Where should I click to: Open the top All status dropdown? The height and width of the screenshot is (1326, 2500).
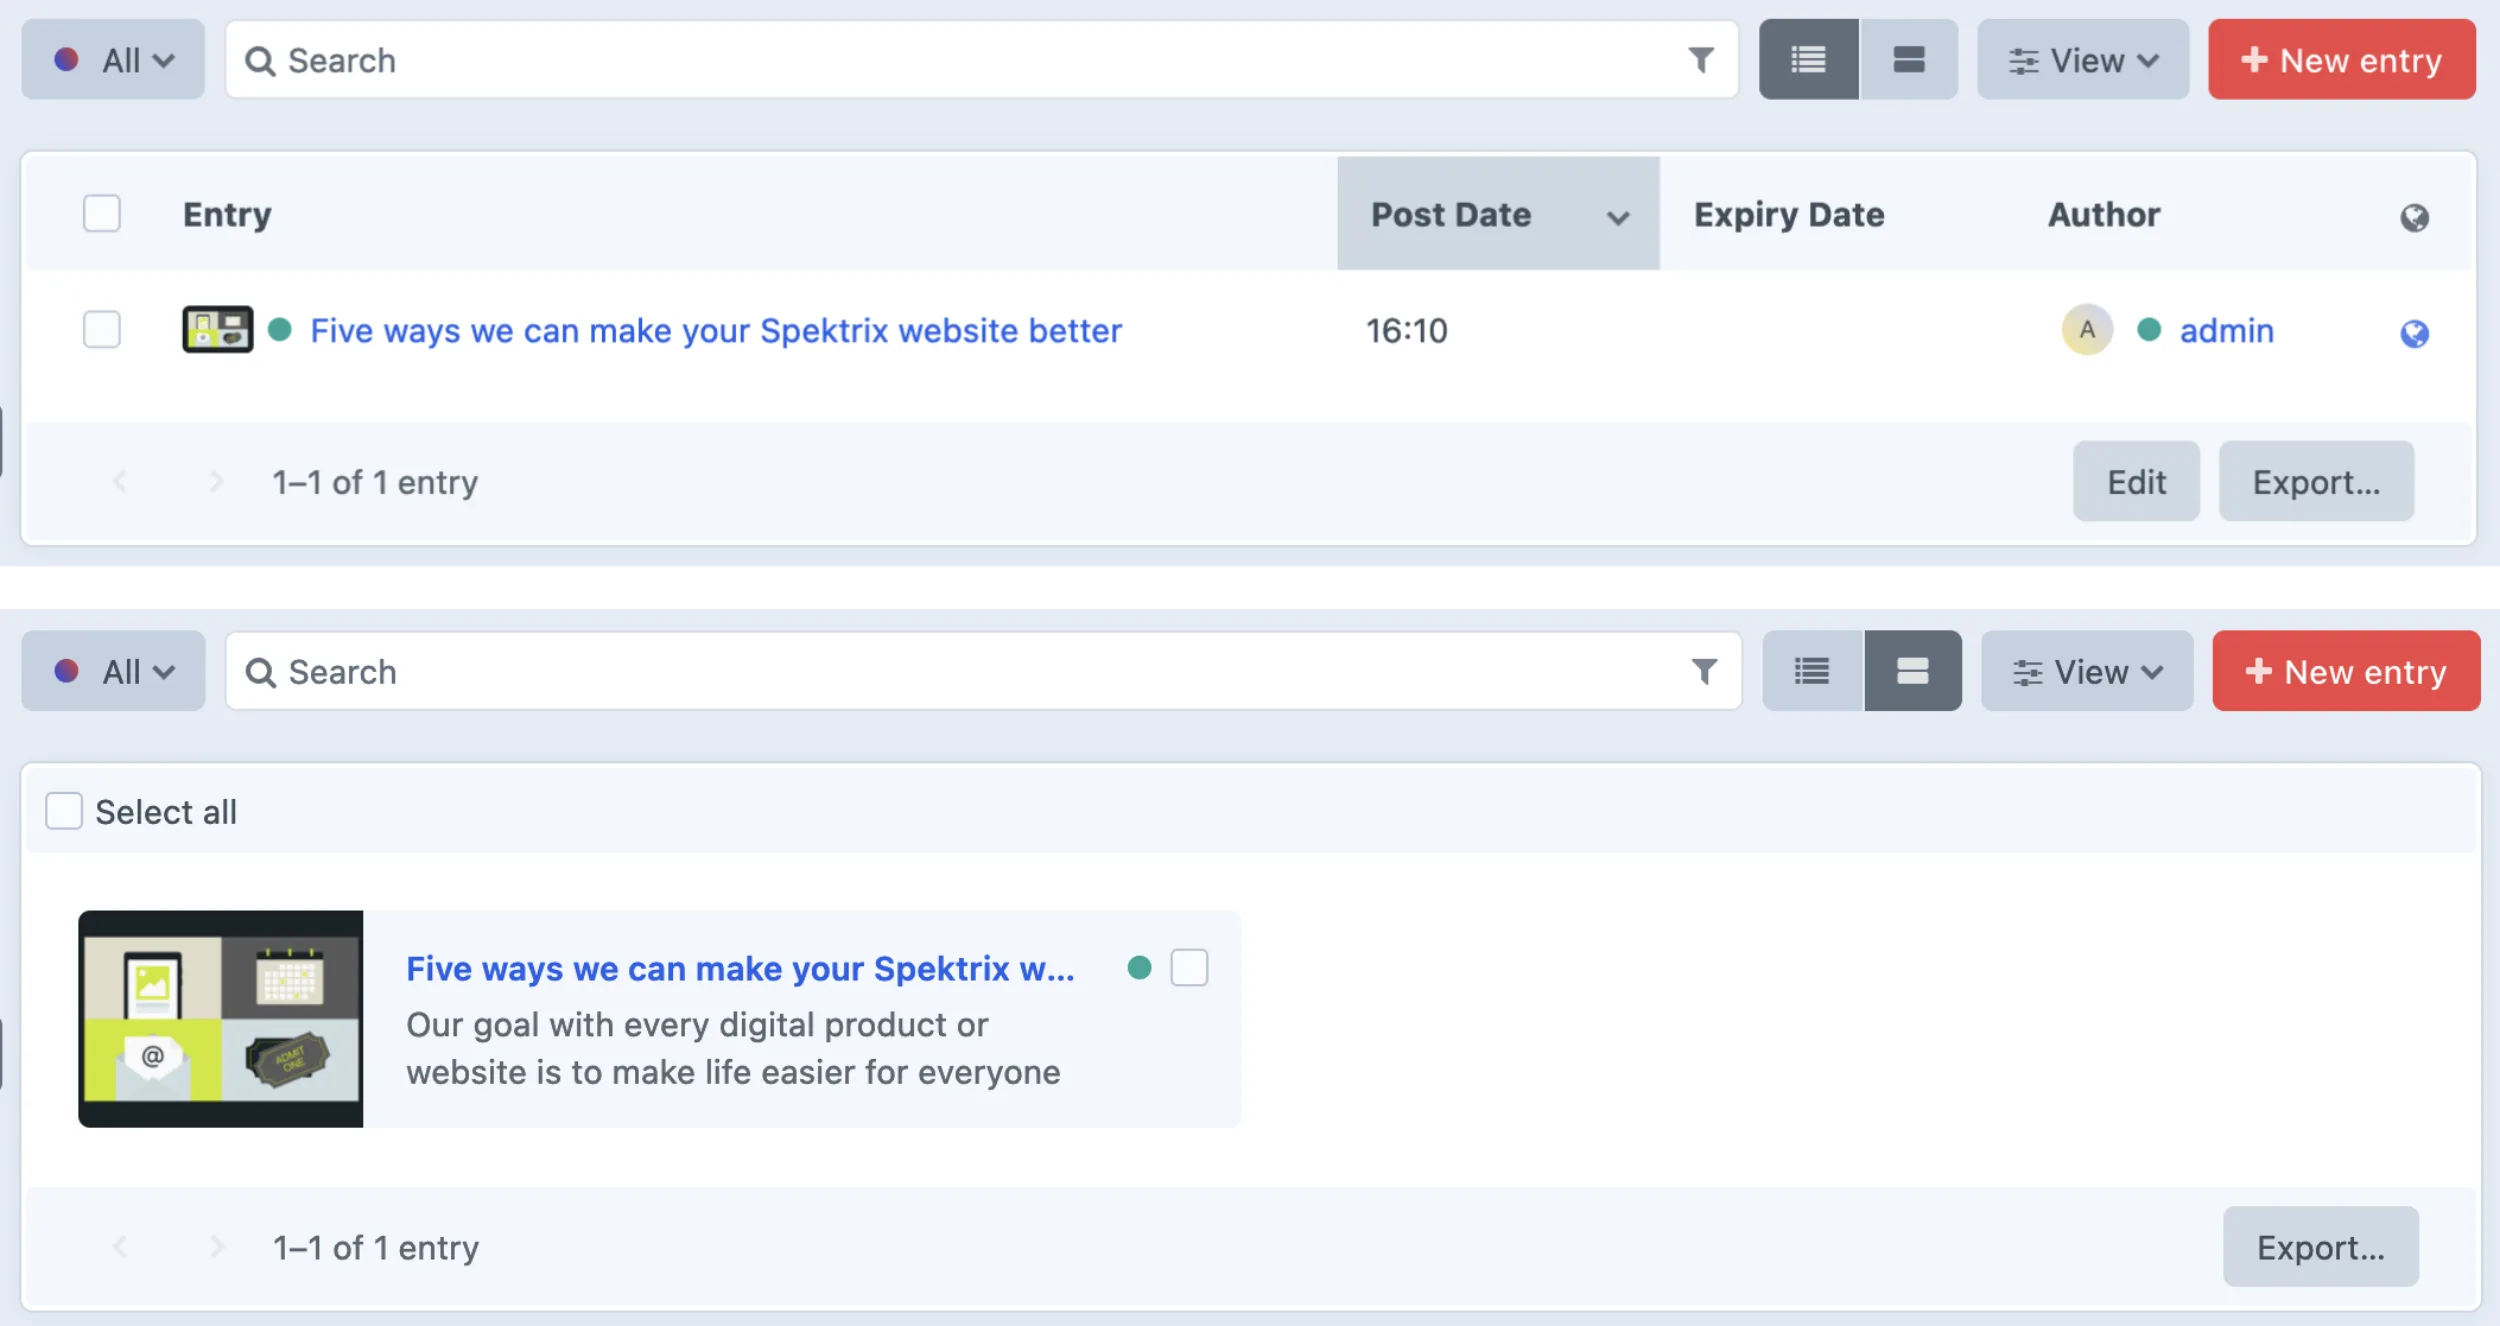click(x=113, y=60)
